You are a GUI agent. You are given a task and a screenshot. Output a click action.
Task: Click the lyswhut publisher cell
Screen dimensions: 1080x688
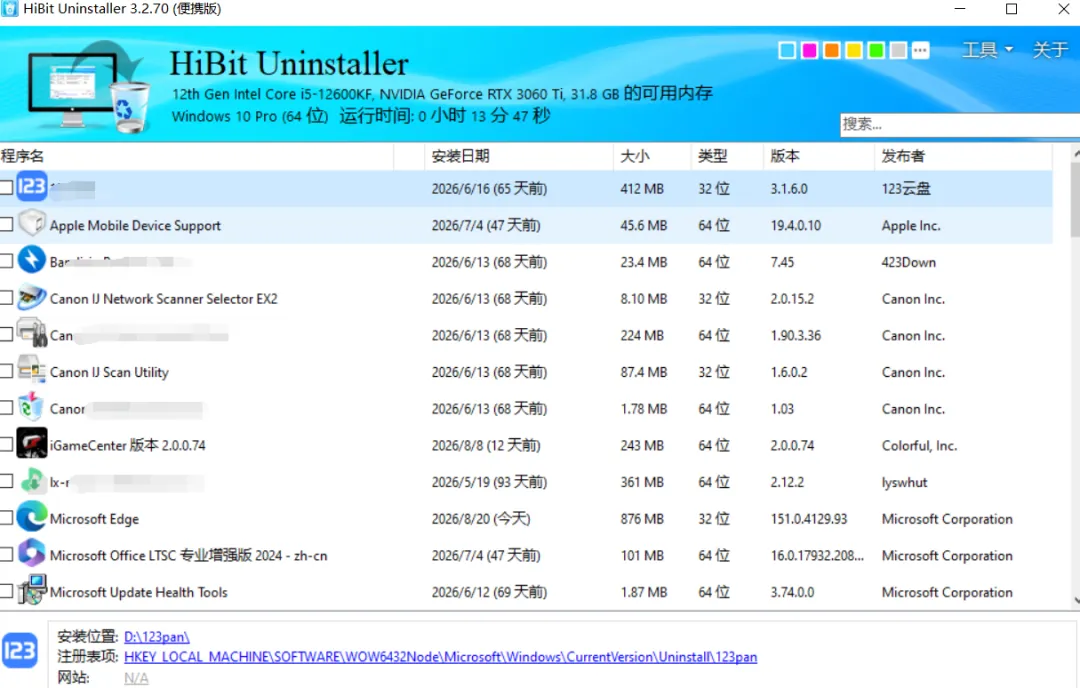point(904,483)
